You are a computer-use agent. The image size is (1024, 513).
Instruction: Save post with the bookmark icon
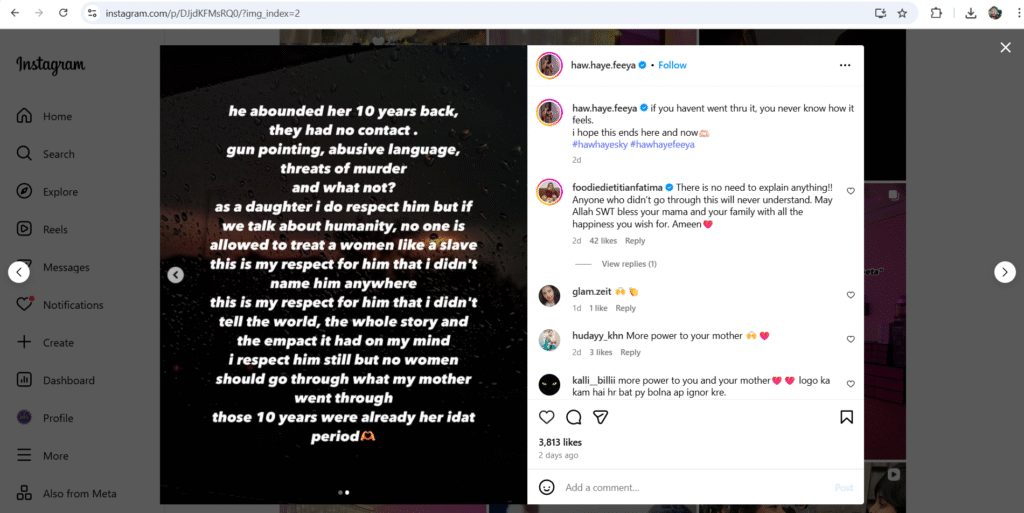(846, 417)
